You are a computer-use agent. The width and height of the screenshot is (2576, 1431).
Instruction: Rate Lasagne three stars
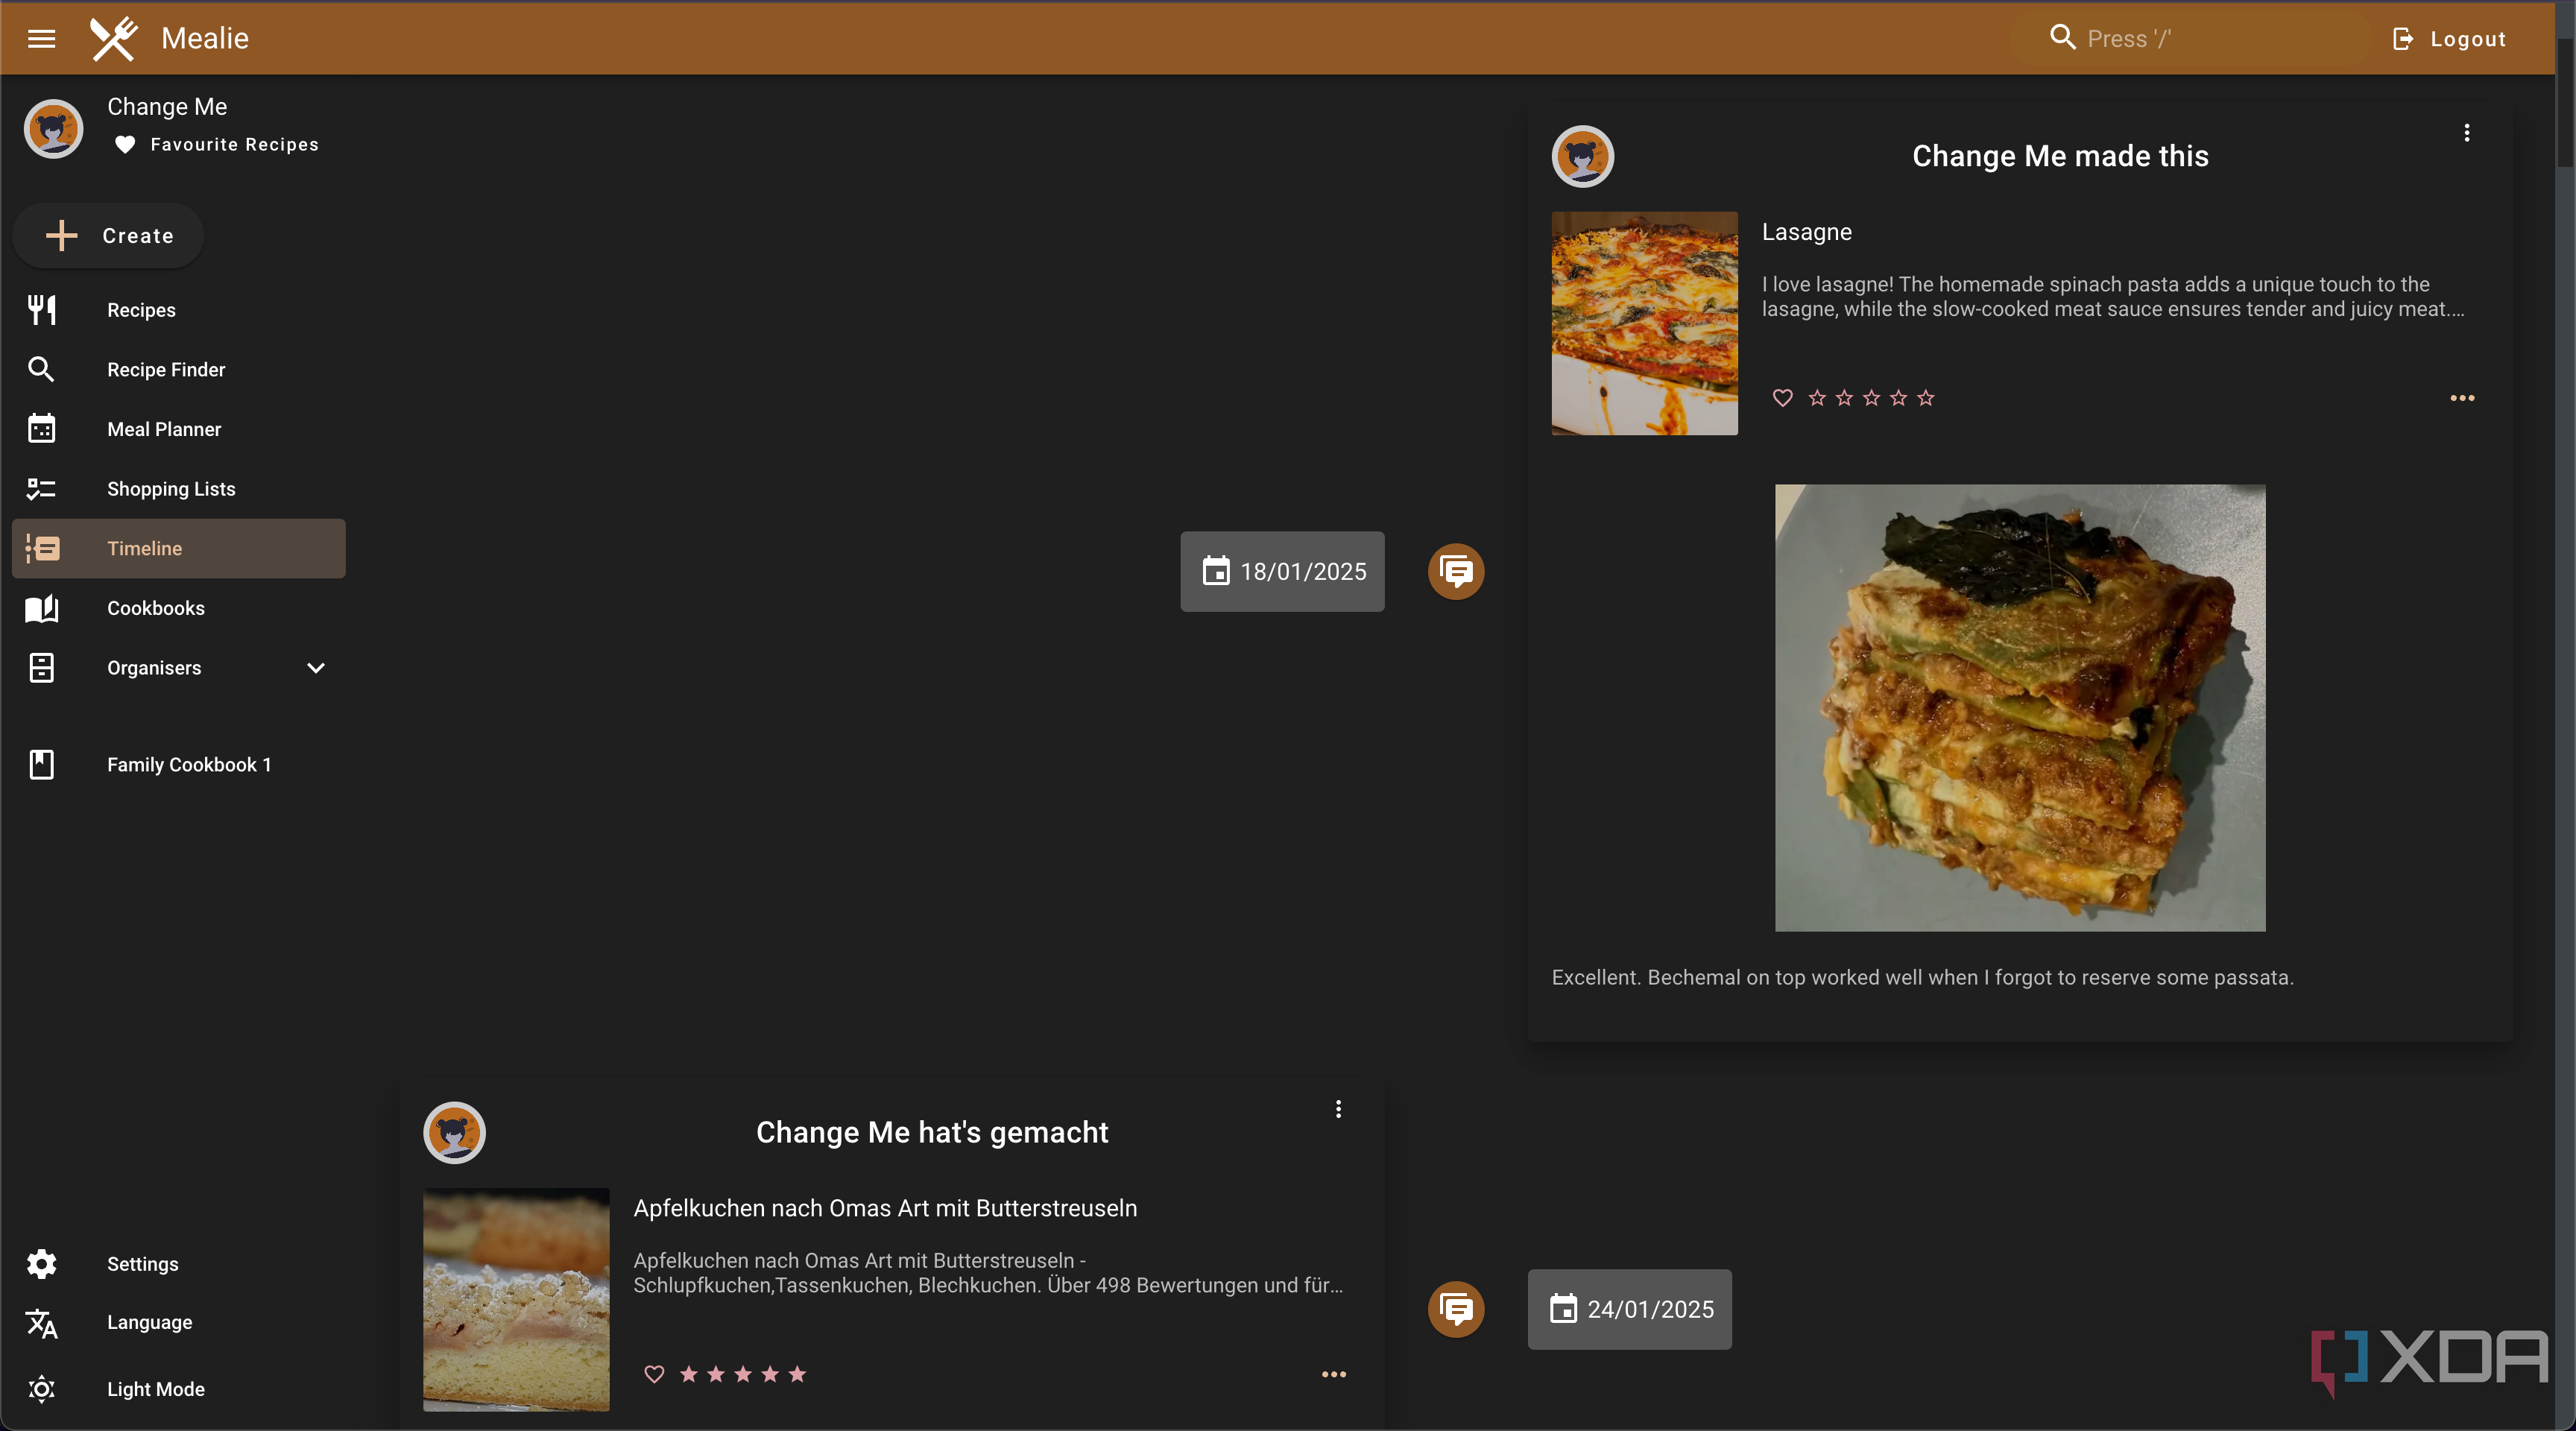[x=1872, y=398]
